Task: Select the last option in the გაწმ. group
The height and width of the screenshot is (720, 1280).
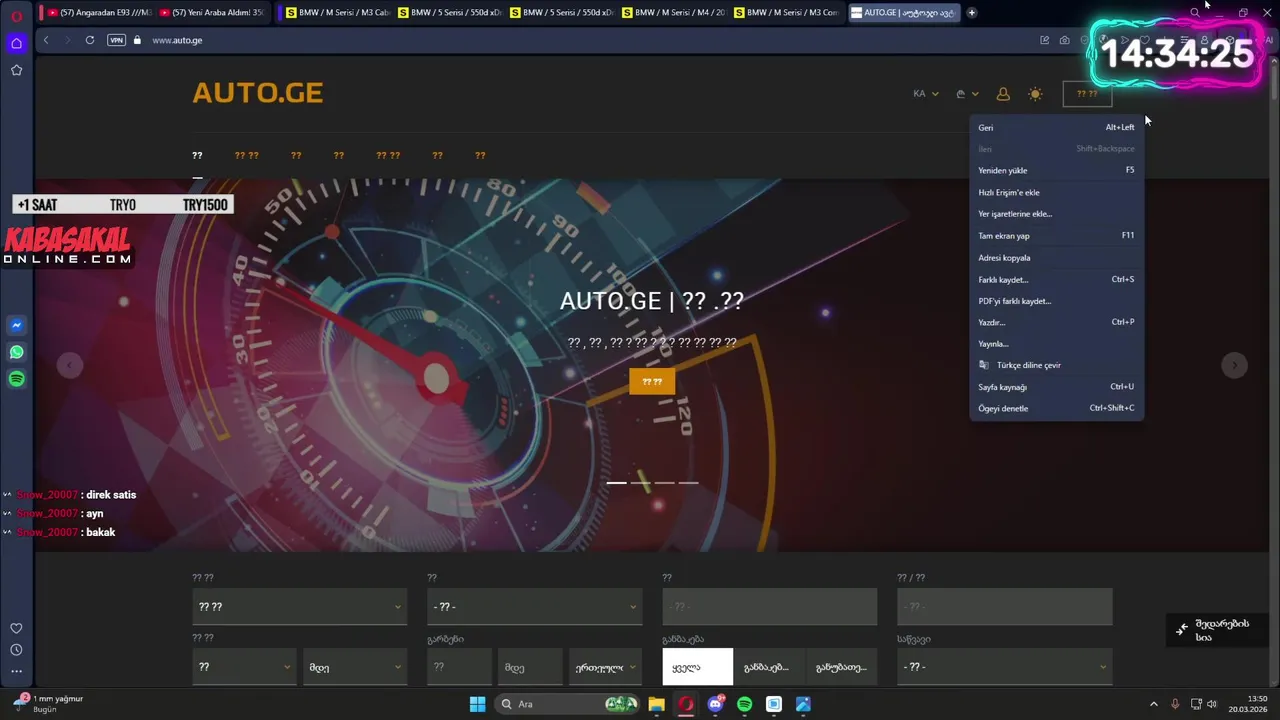Action: [841, 667]
